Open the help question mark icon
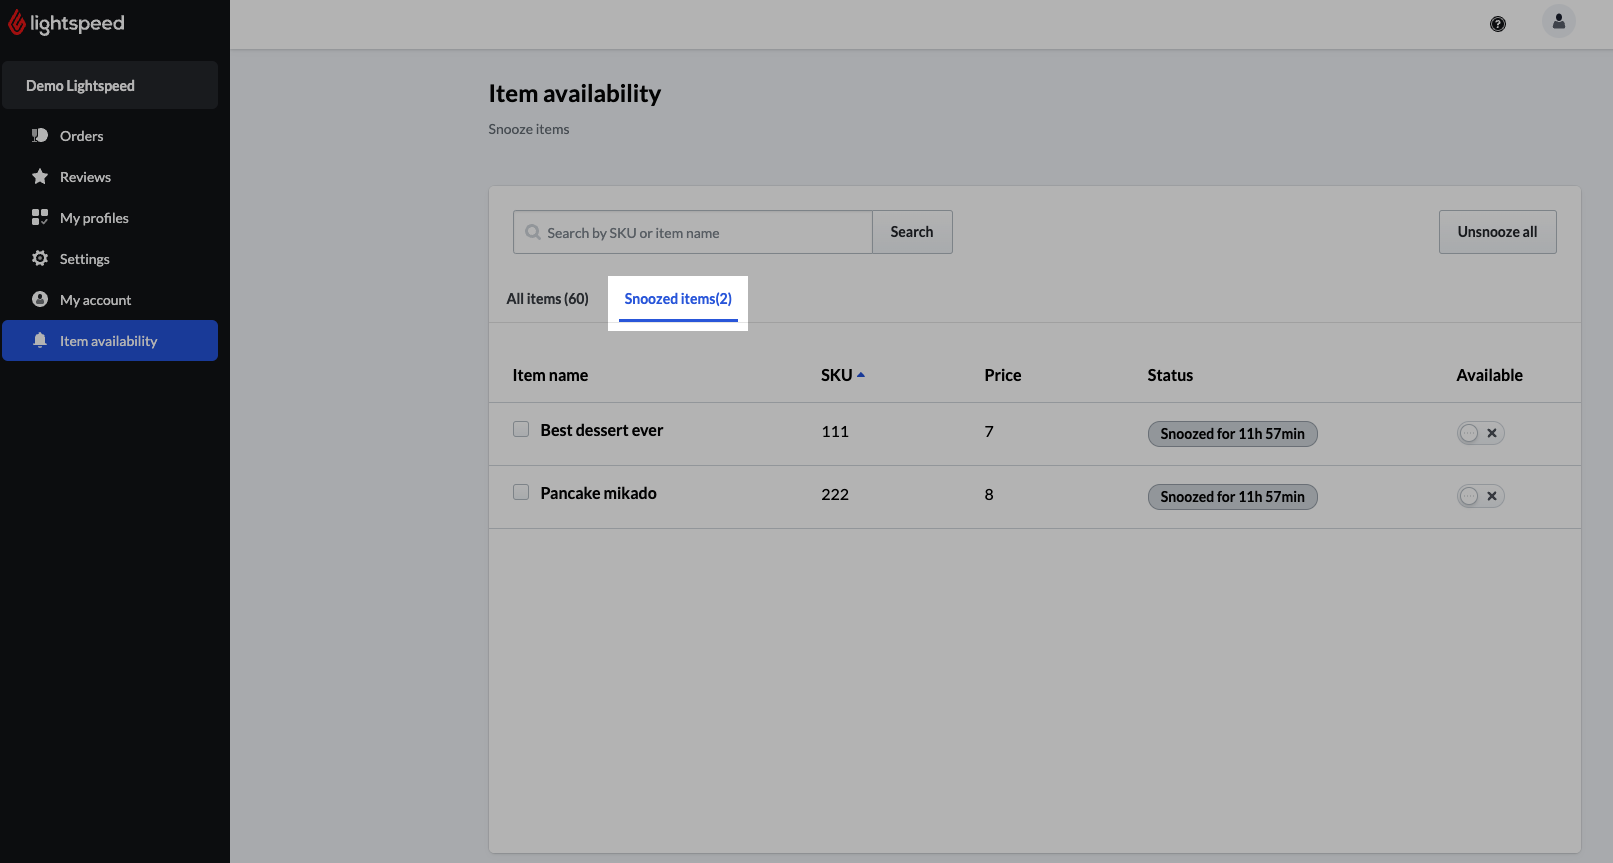1613x863 pixels. [x=1497, y=24]
